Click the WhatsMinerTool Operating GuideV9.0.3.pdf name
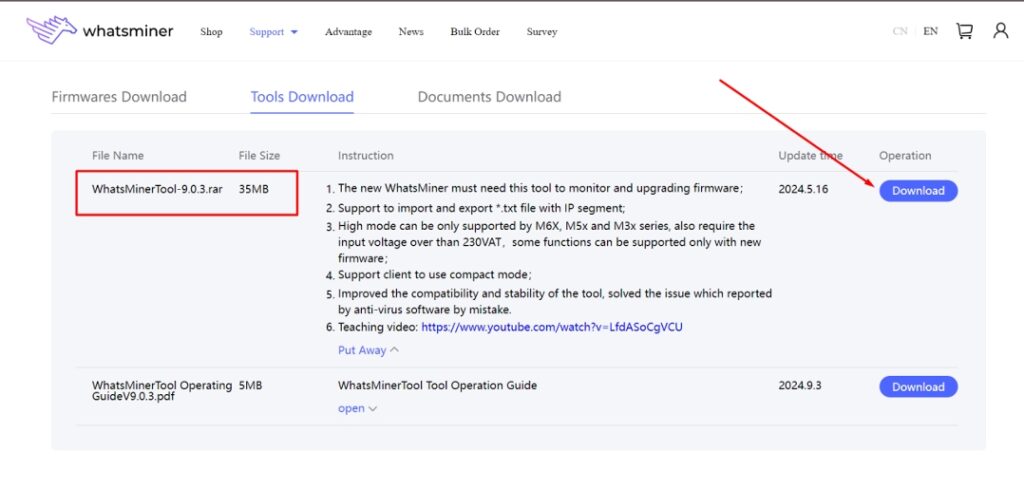 [162, 390]
